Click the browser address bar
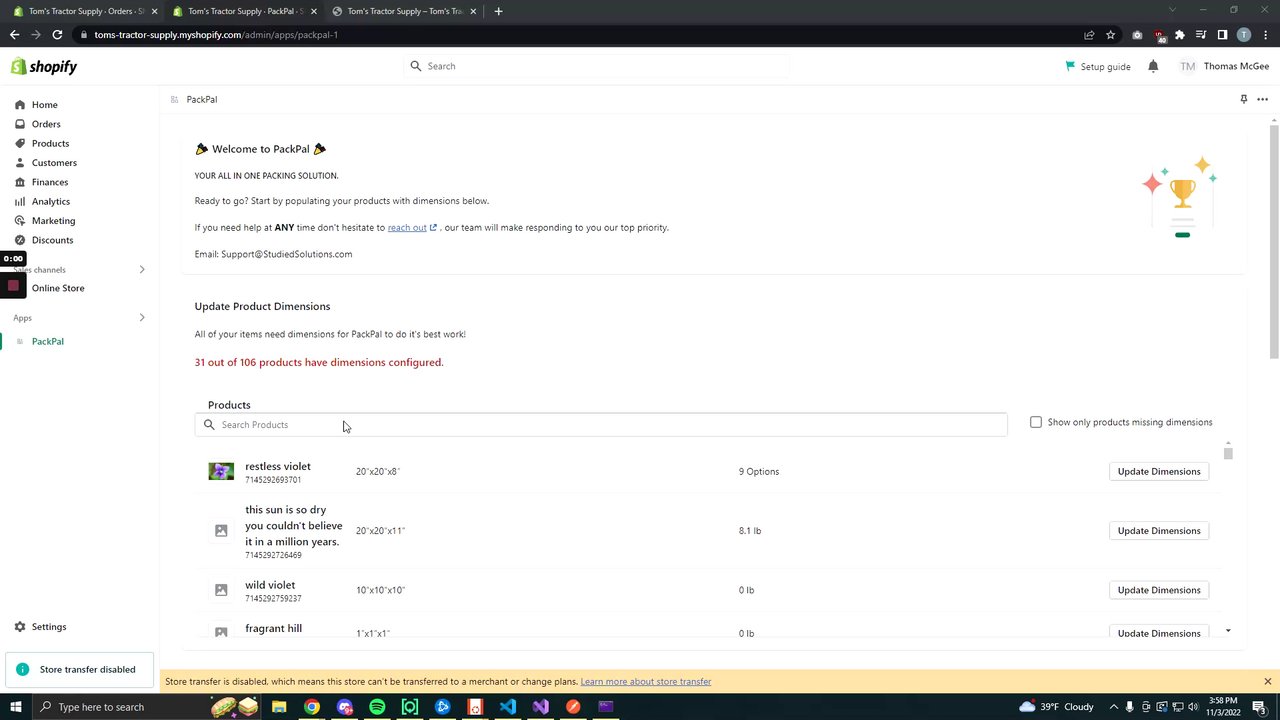This screenshot has width=1280, height=720. (x=580, y=34)
